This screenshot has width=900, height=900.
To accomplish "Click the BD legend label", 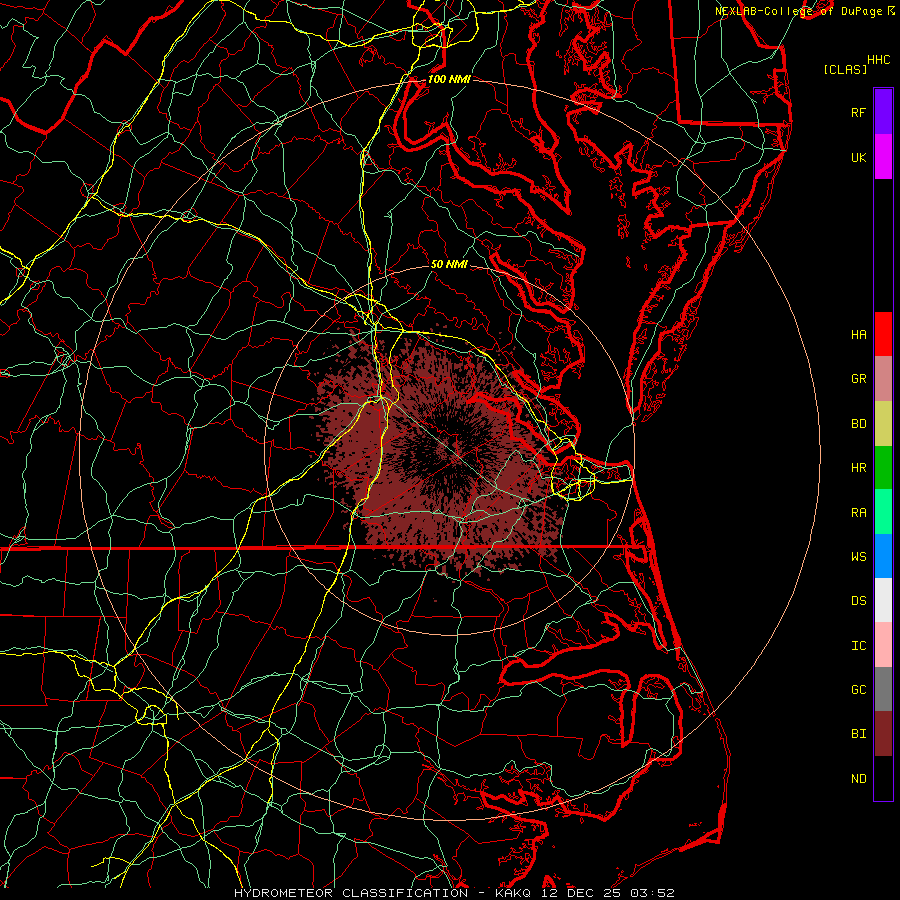I will click(858, 424).
